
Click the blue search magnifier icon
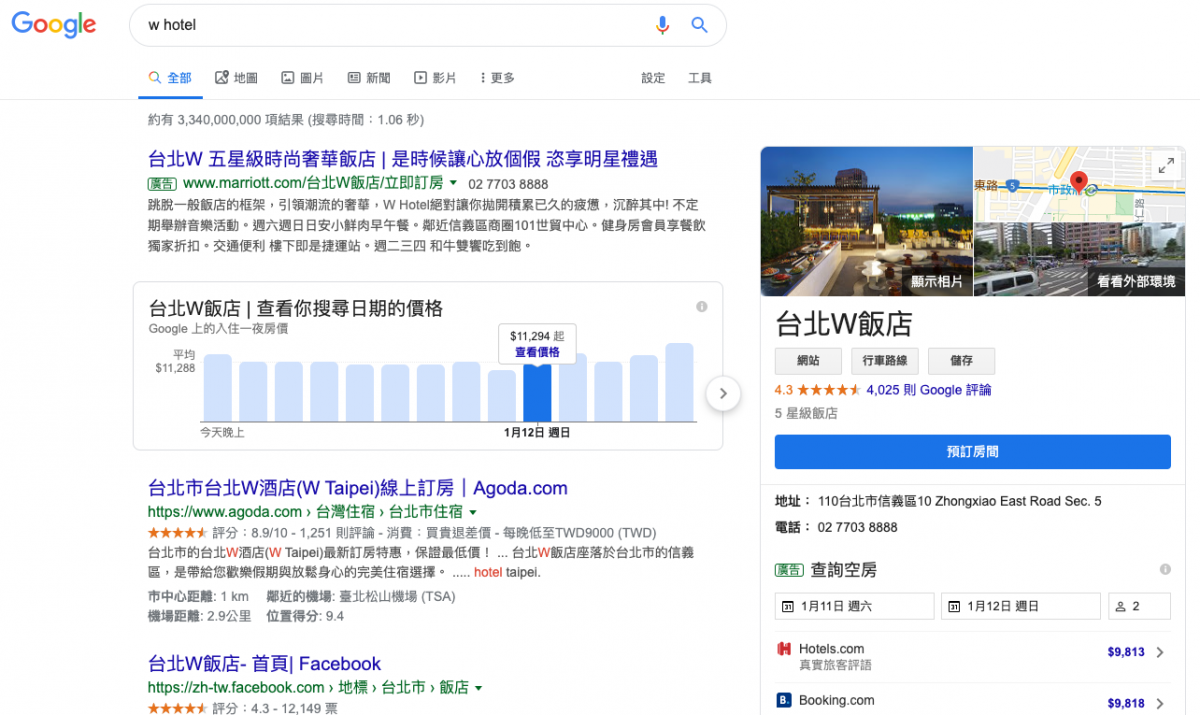pyautogui.click(x=700, y=25)
